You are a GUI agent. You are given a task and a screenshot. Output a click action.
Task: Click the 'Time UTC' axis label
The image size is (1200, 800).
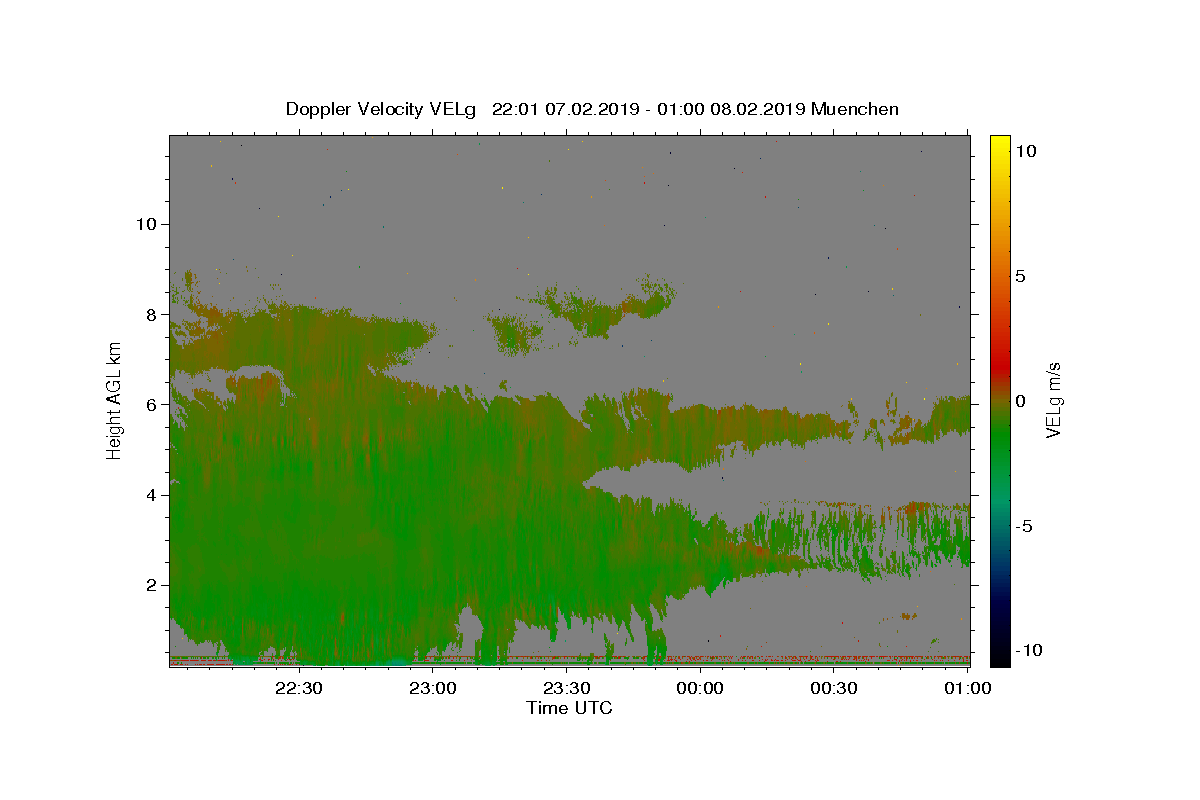pyautogui.click(x=569, y=708)
